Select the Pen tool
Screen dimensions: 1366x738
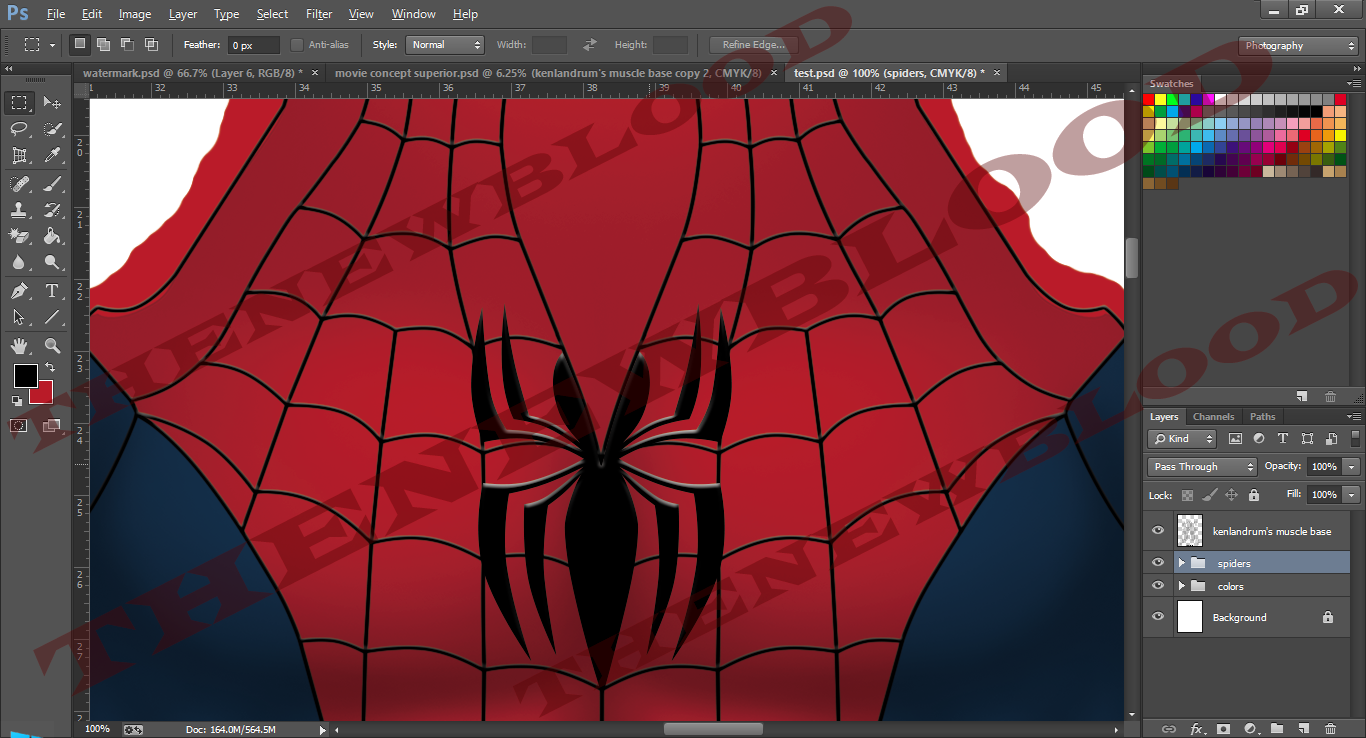19,291
